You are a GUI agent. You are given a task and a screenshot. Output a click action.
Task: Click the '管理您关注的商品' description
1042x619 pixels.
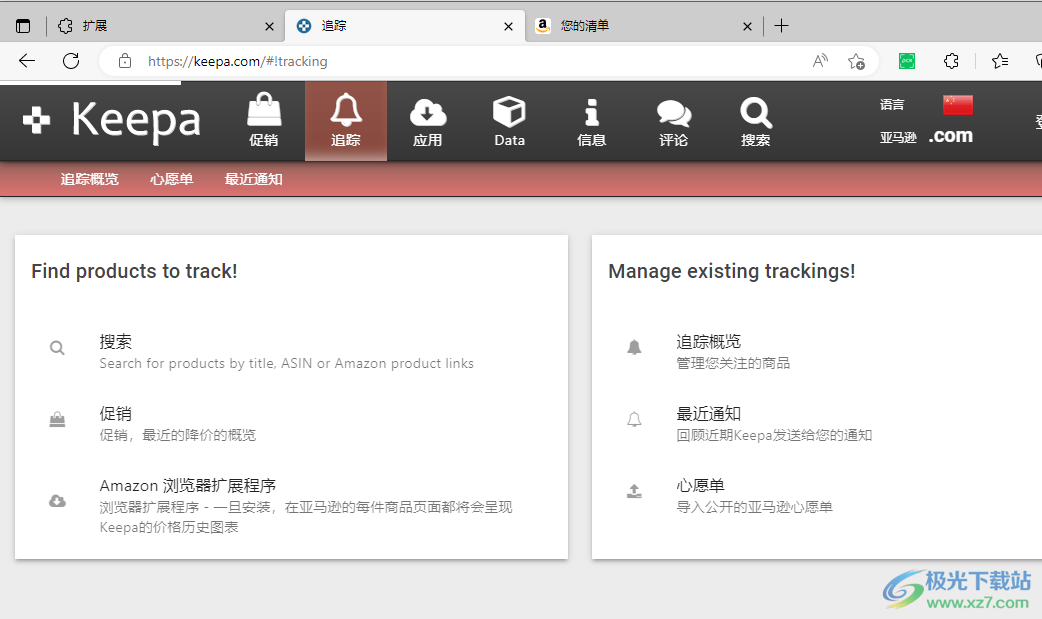click(733, 363)
